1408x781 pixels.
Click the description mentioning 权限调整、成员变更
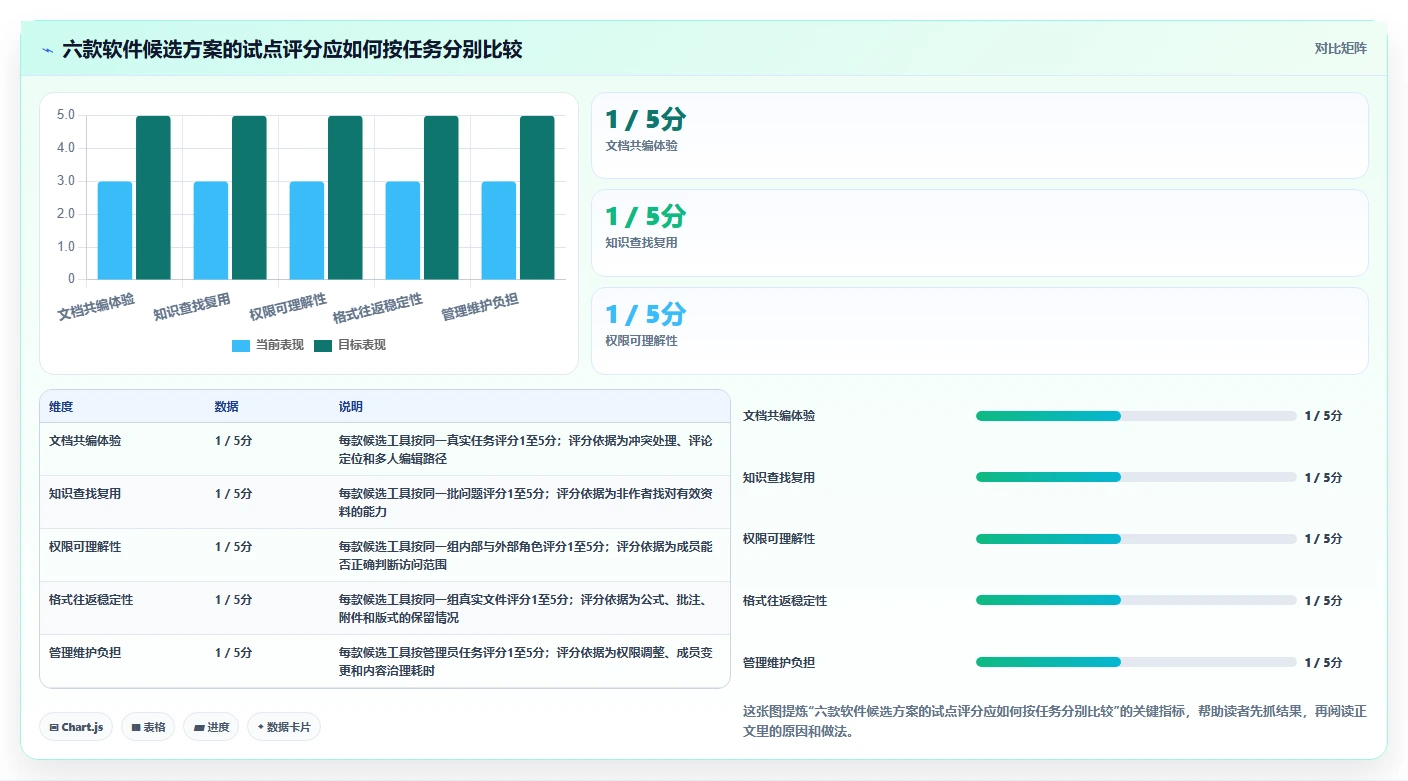[x=526, y=662]
